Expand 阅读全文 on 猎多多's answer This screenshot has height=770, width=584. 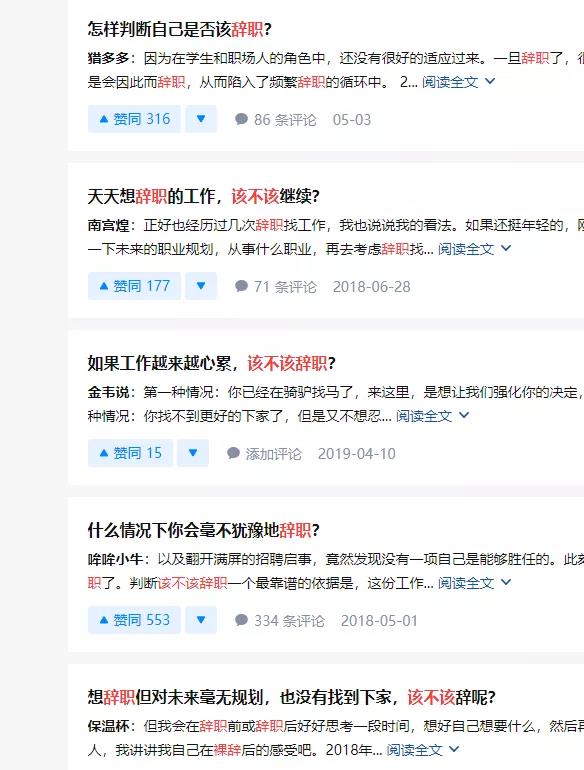coord(458,82)
